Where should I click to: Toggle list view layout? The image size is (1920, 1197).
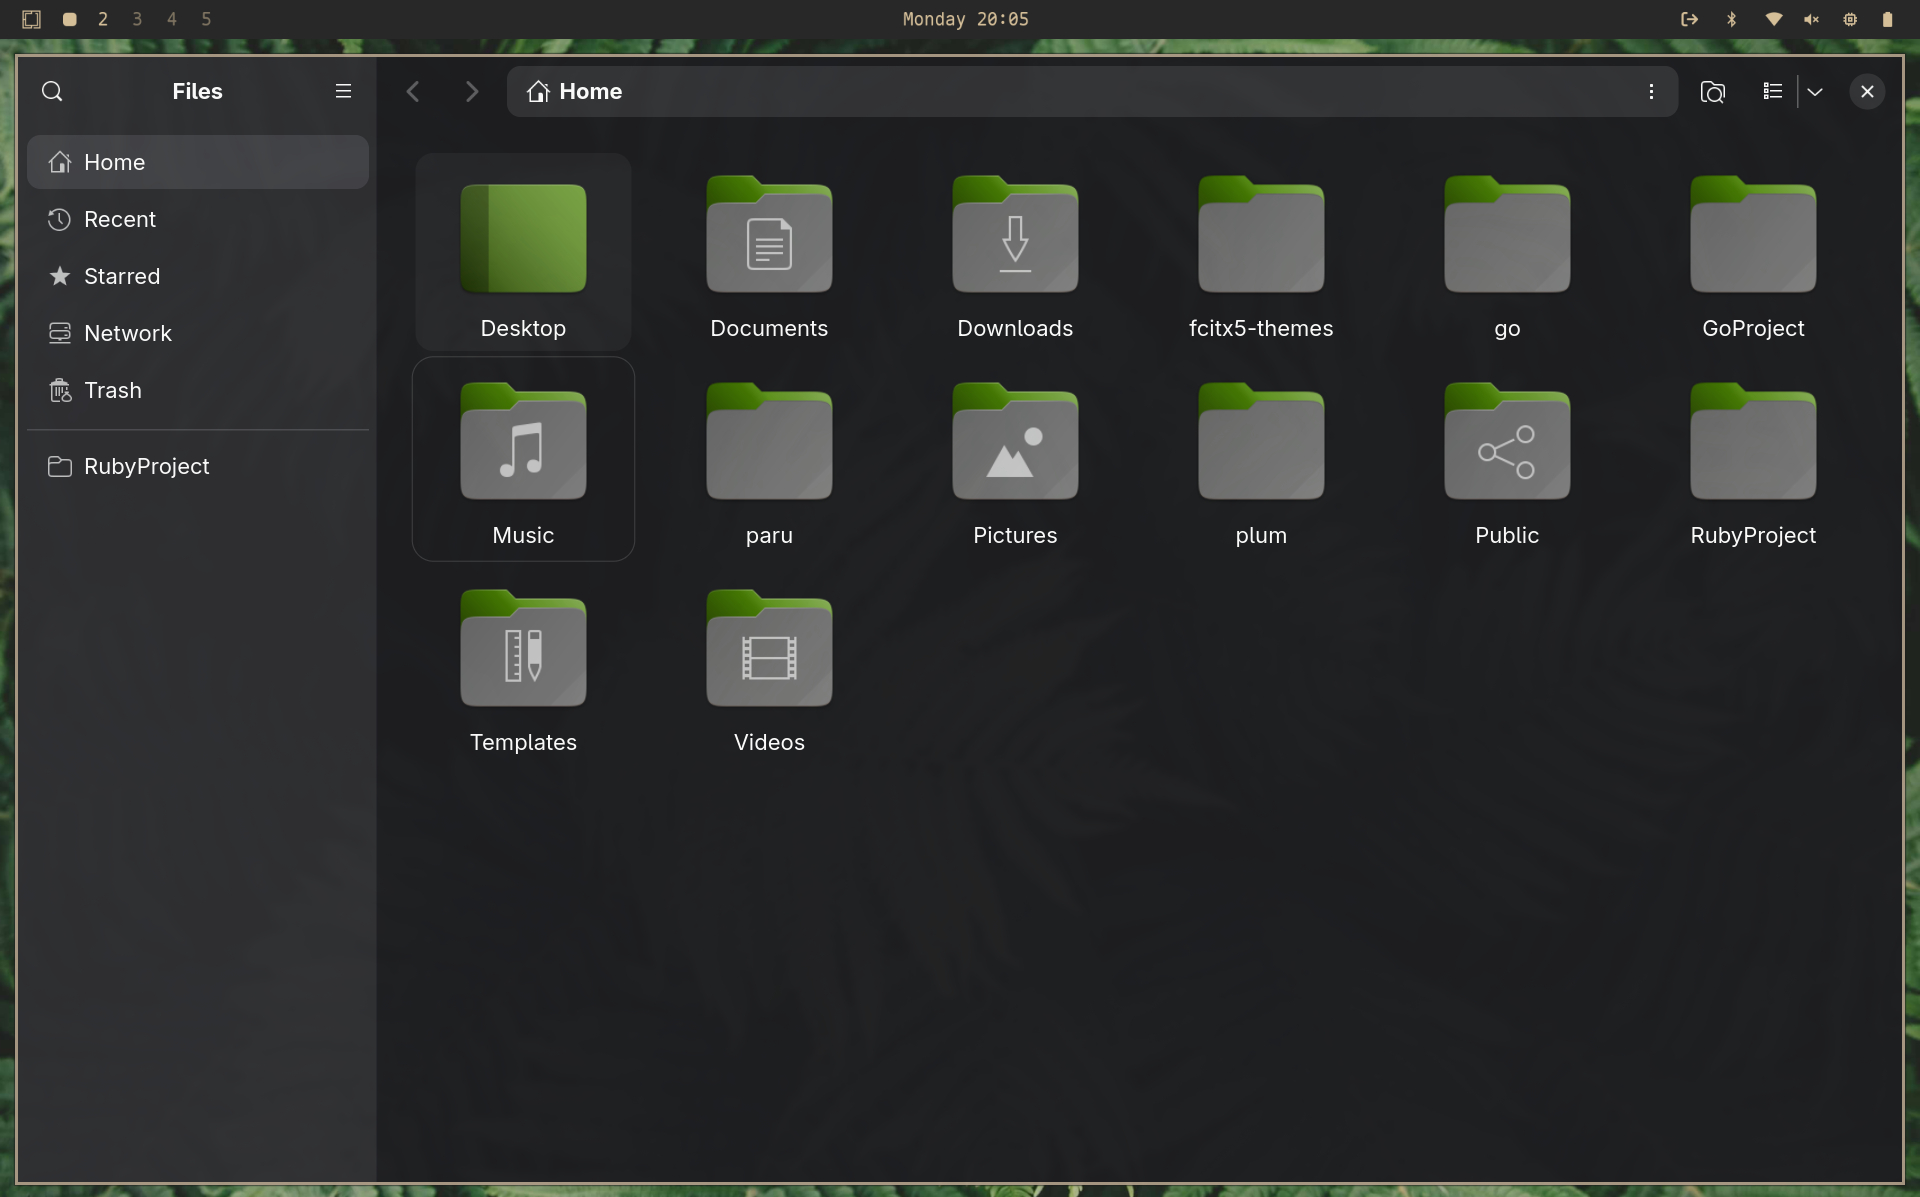[1772, 92]
